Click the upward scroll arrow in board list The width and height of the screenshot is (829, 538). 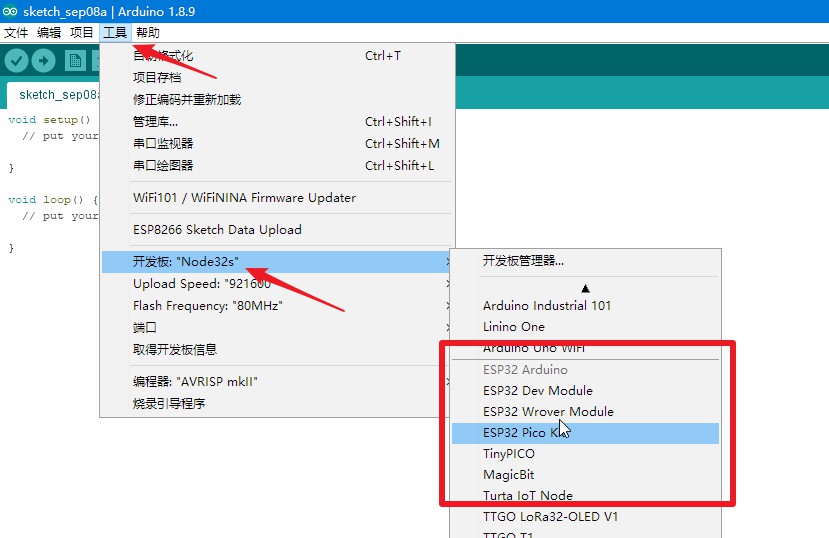[x=585, y=289]
